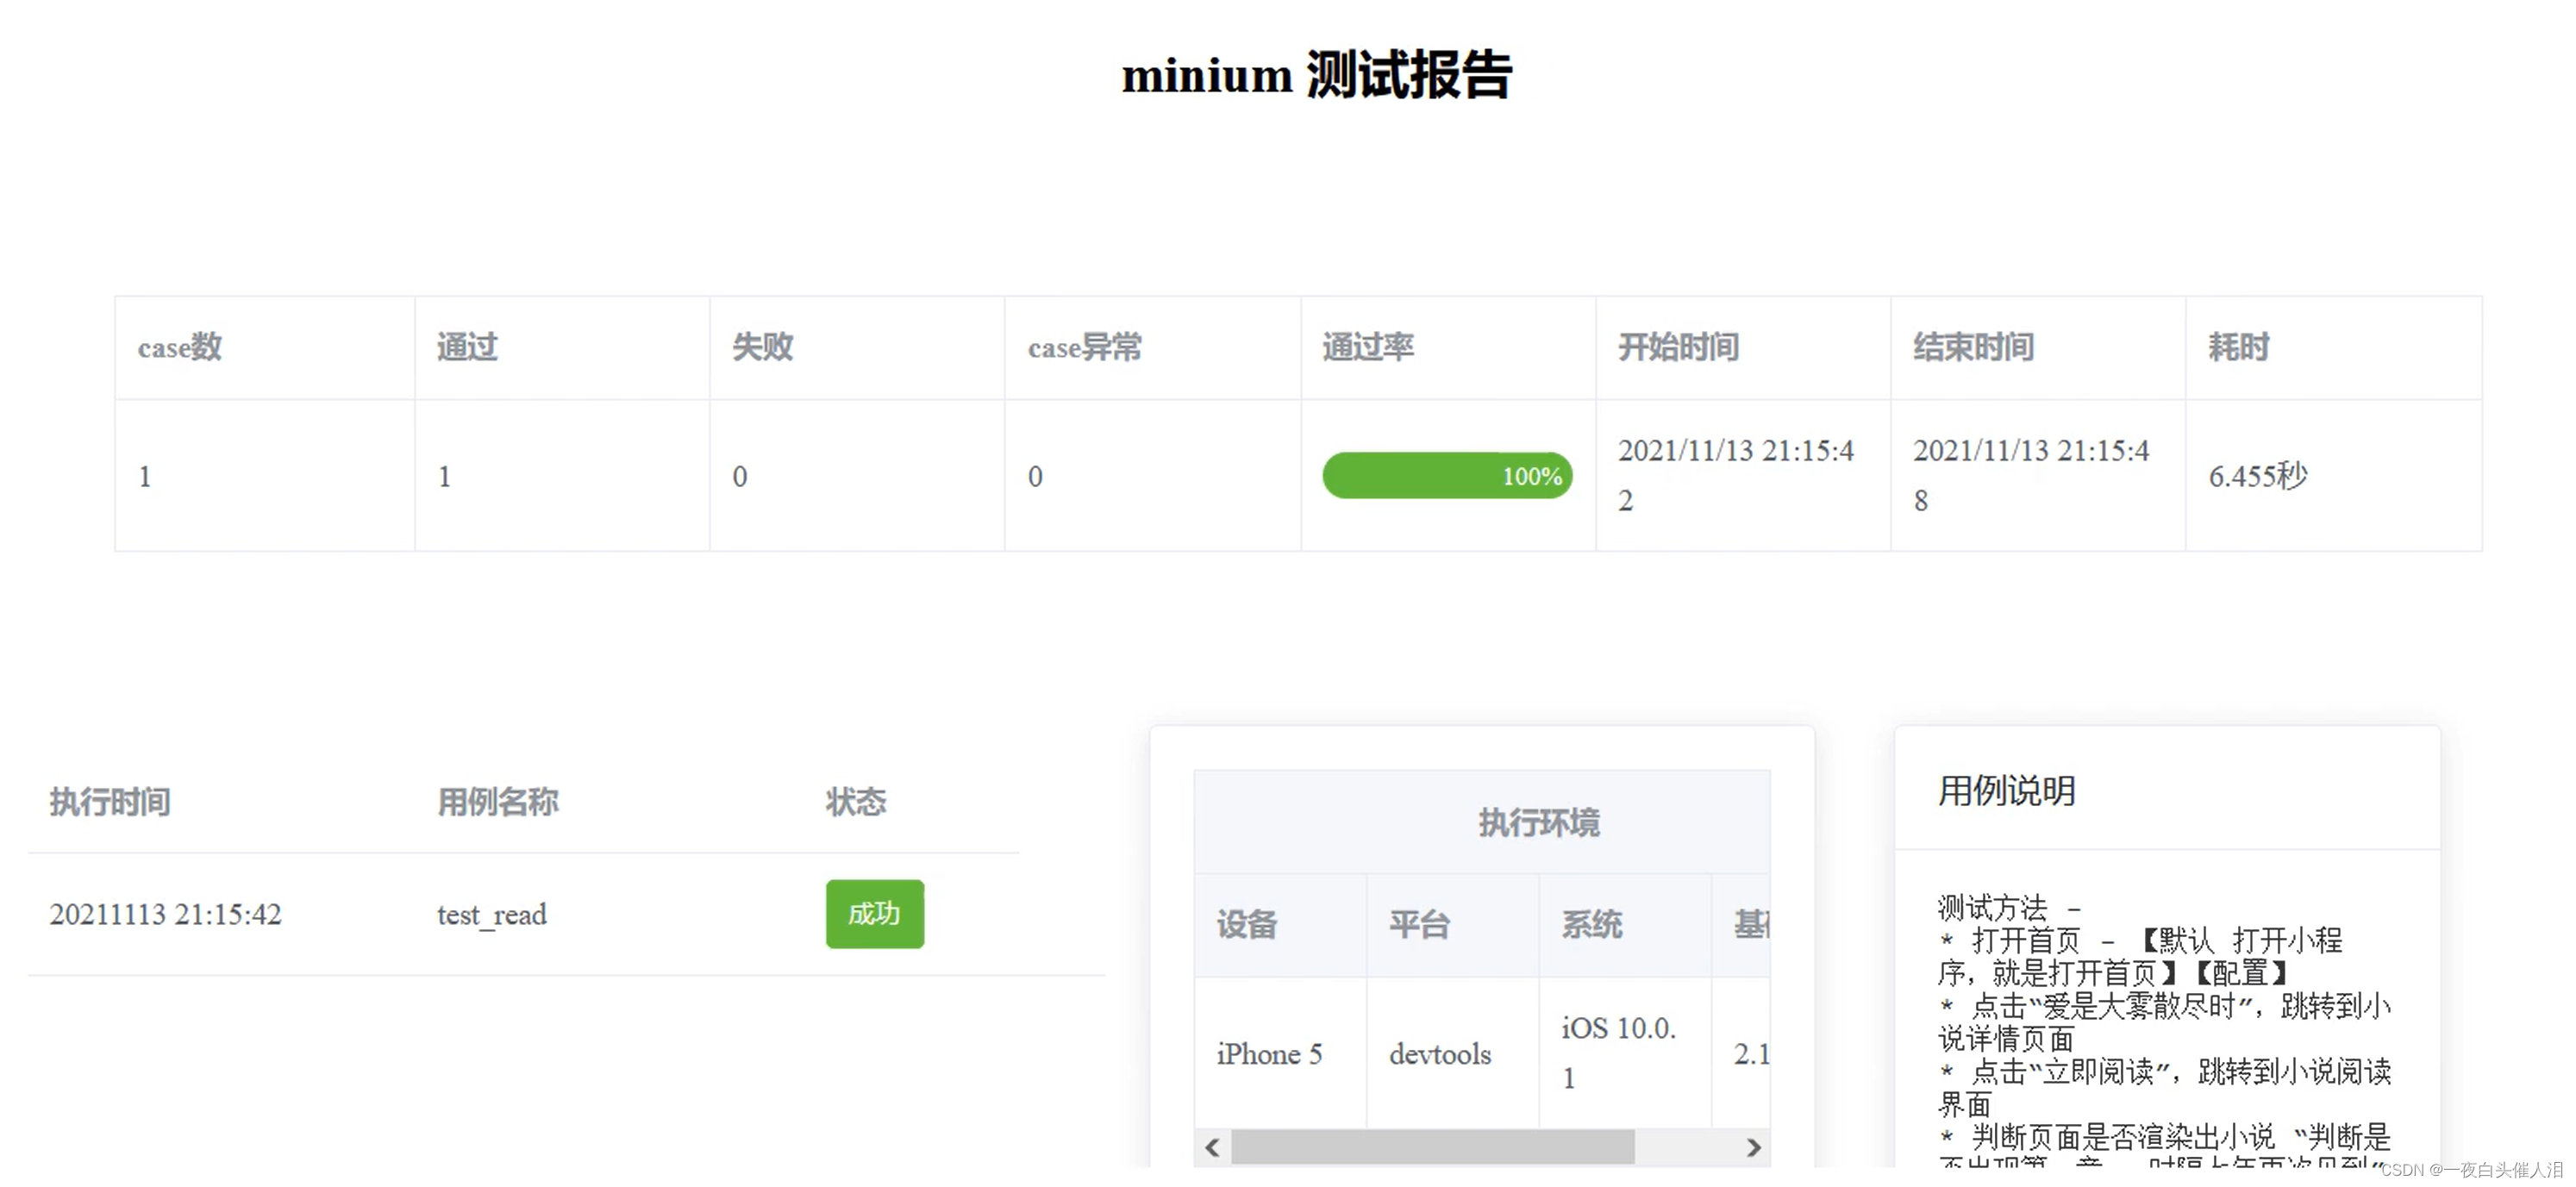Click the 通过 column header
2576x1187 pixels.
(x=467, y=347)
